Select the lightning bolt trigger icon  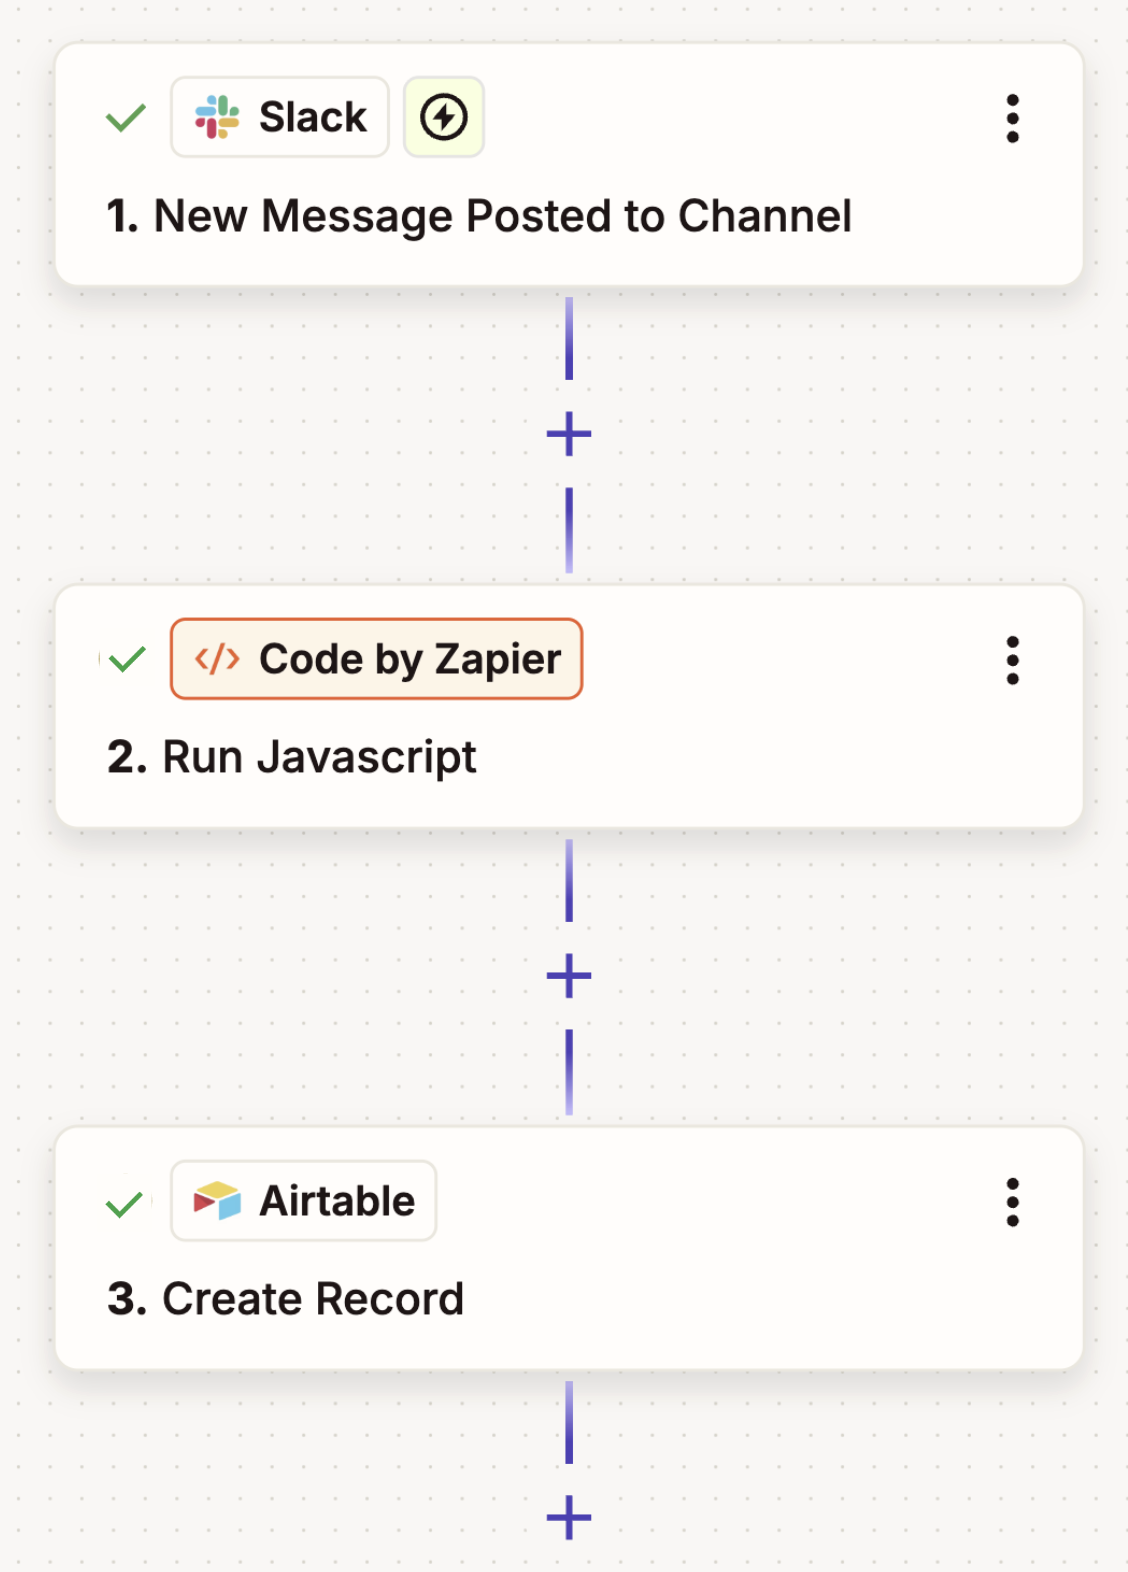[x=443, y=115]
